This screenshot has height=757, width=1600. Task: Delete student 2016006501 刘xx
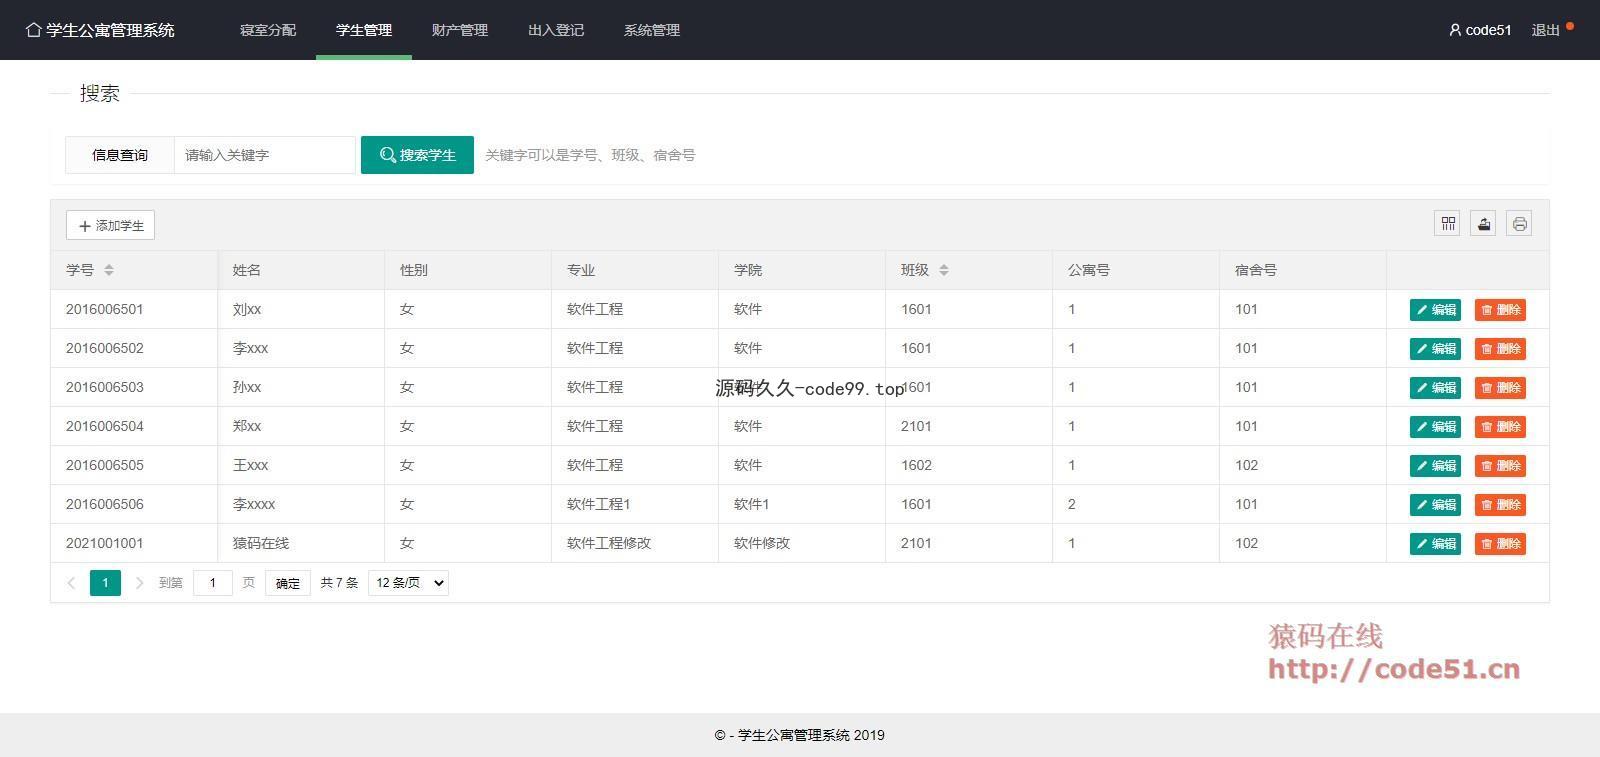1500,310
